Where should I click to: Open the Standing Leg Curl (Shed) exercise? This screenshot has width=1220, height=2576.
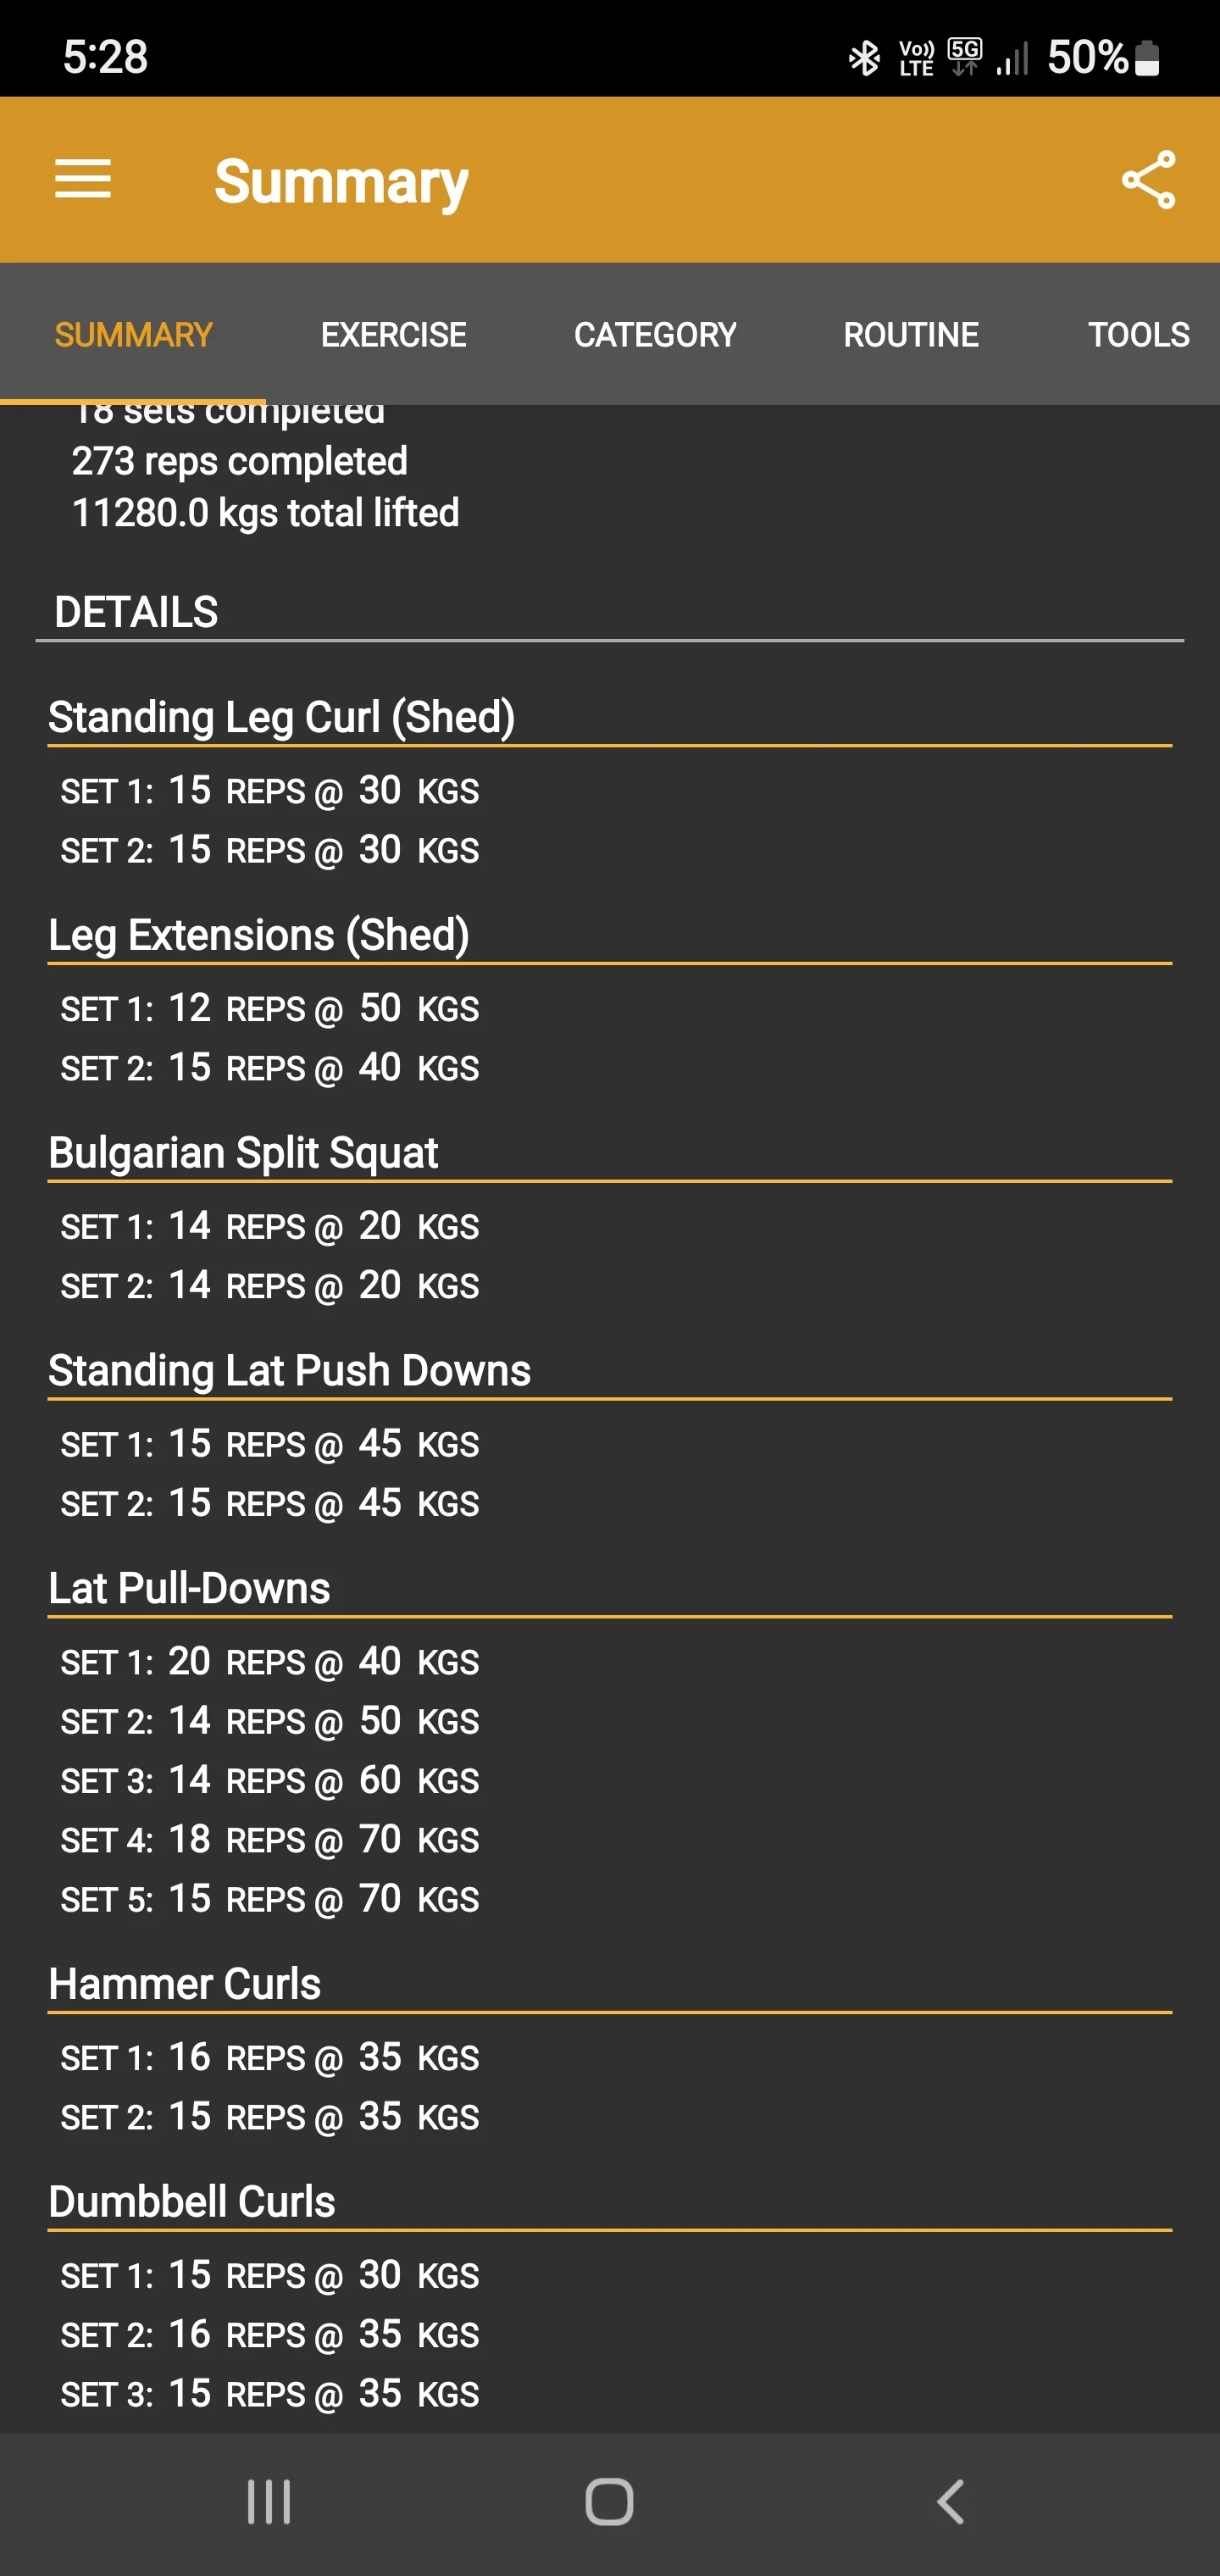click(x=281, y=716)
